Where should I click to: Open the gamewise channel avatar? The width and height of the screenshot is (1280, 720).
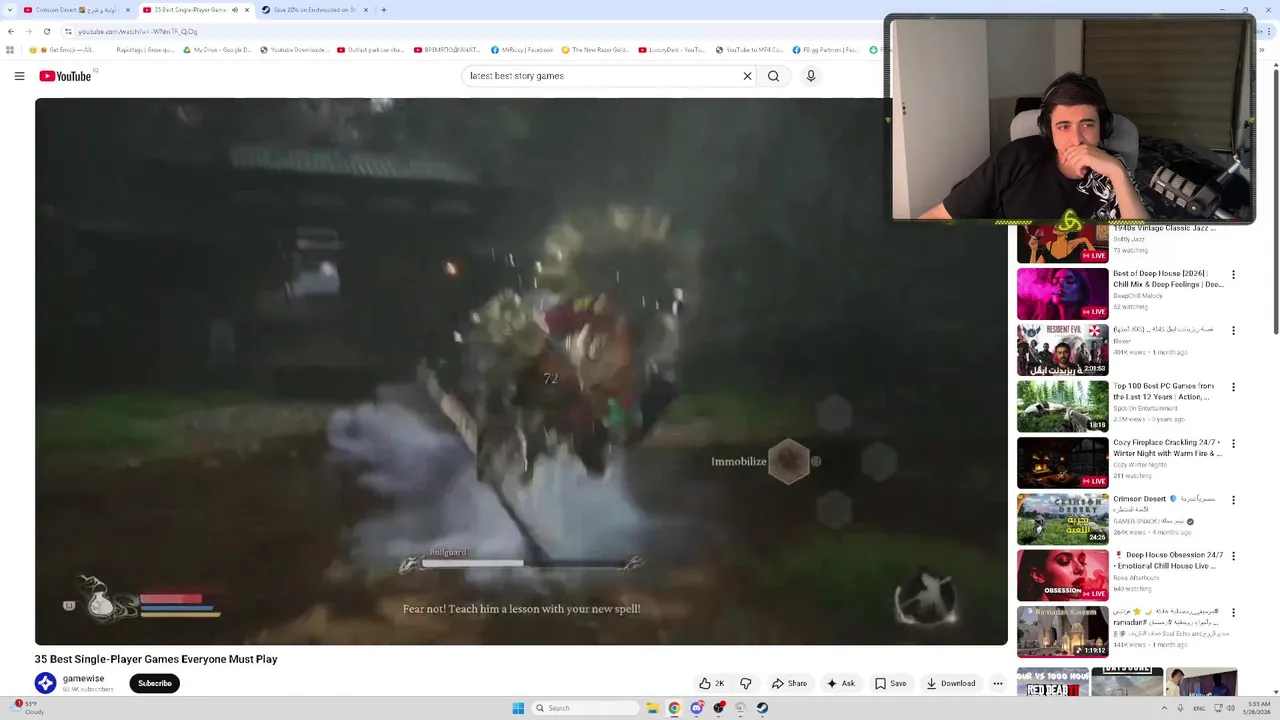click(x=45, y=683)
